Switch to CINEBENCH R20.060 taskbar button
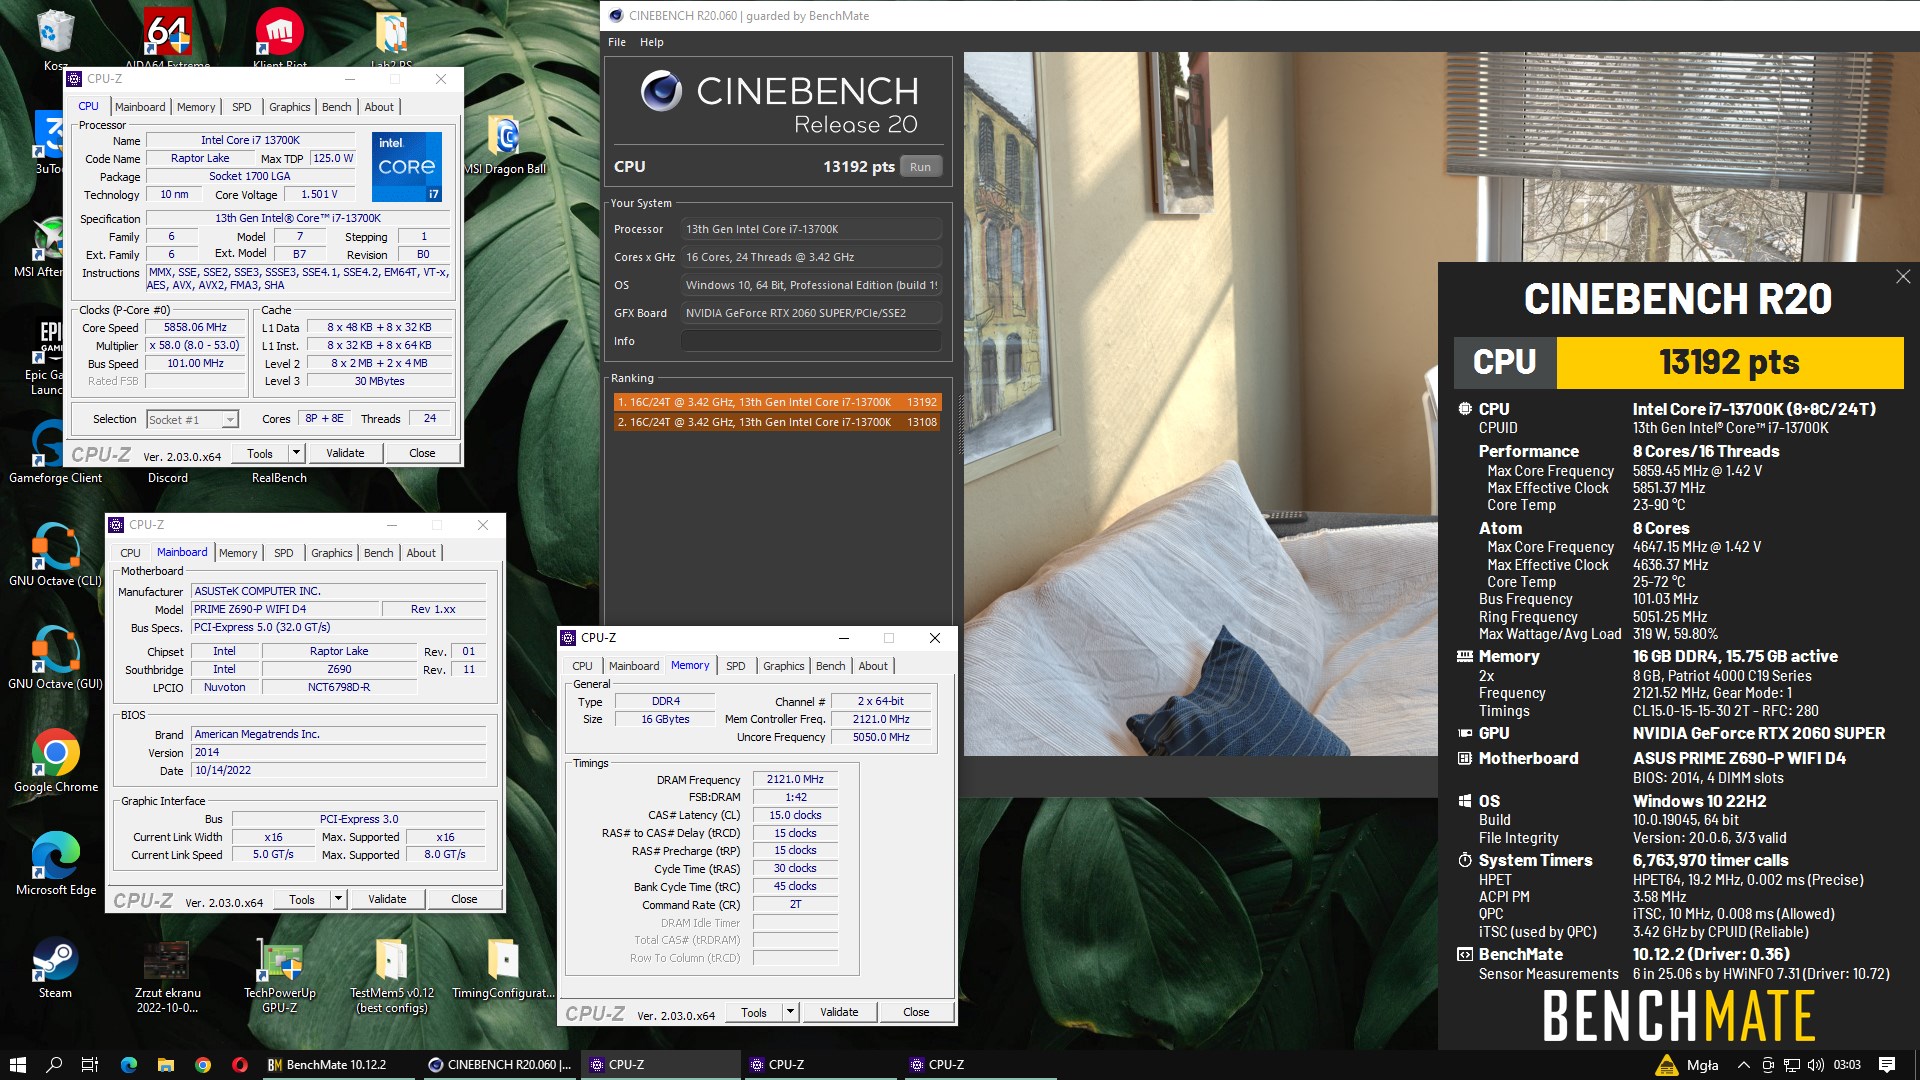This screenshot has height=1080, width=1920. (500, 1065)
